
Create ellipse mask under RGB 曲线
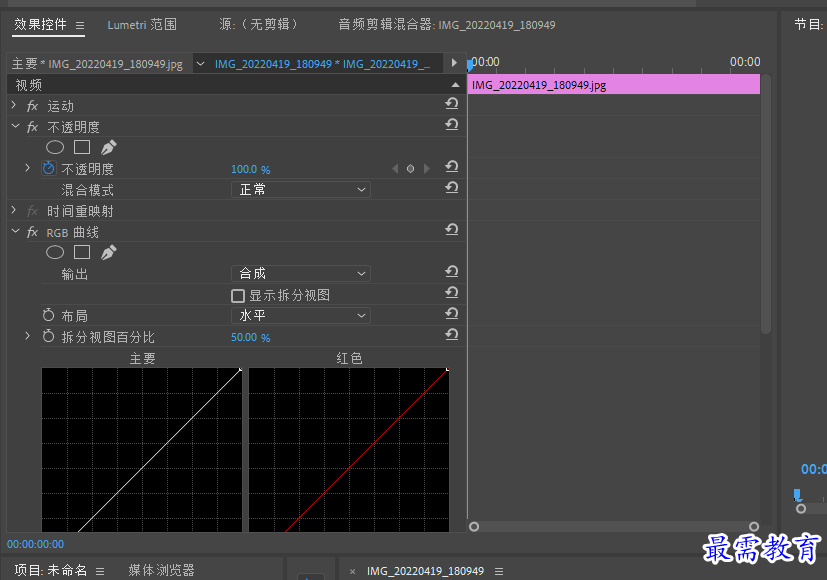click(x=55, y=253)
